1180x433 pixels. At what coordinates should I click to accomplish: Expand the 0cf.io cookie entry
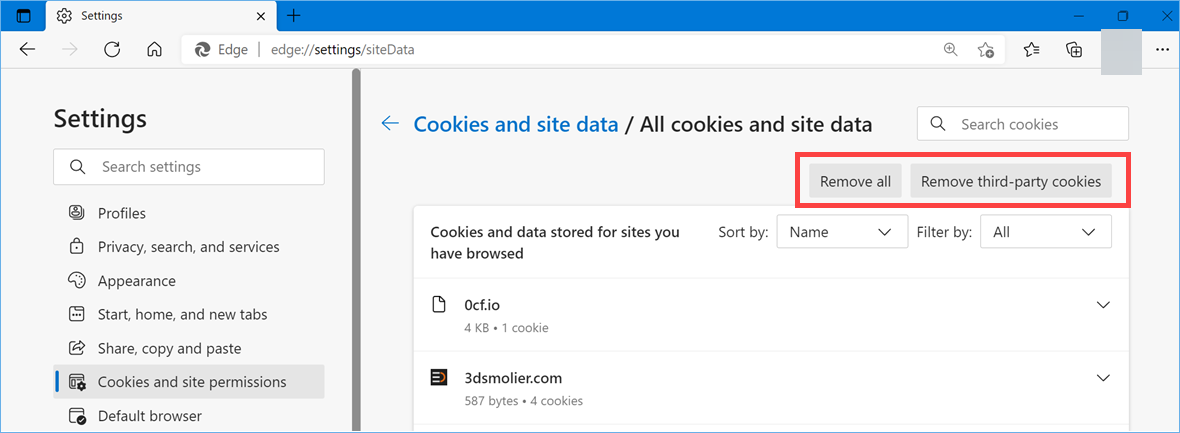pyautogui.click(x=1103, y=305)
